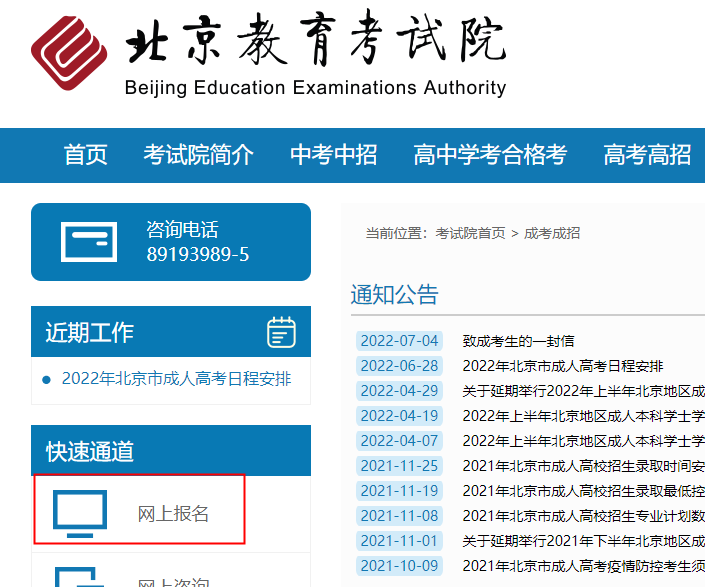Click the 网上报名 quick channel text
Viewport: 705px width, 587px height.
coord(173,514)
